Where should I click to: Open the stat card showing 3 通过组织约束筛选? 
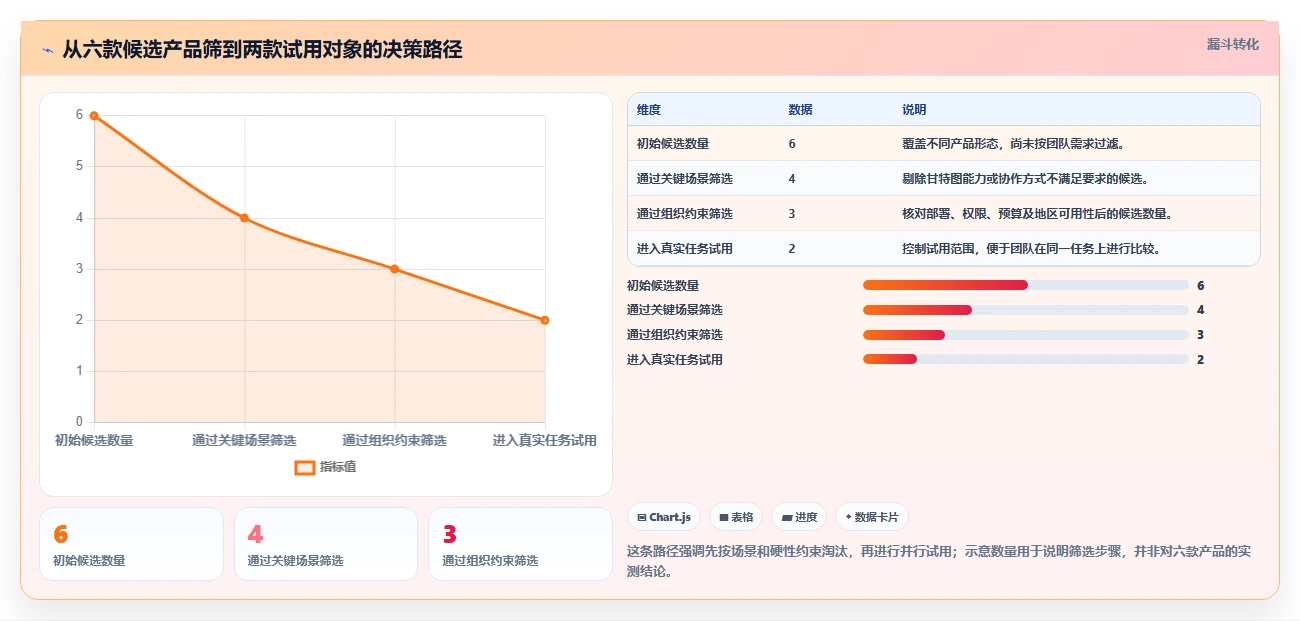pyautogui.click(x=520, y=544)
